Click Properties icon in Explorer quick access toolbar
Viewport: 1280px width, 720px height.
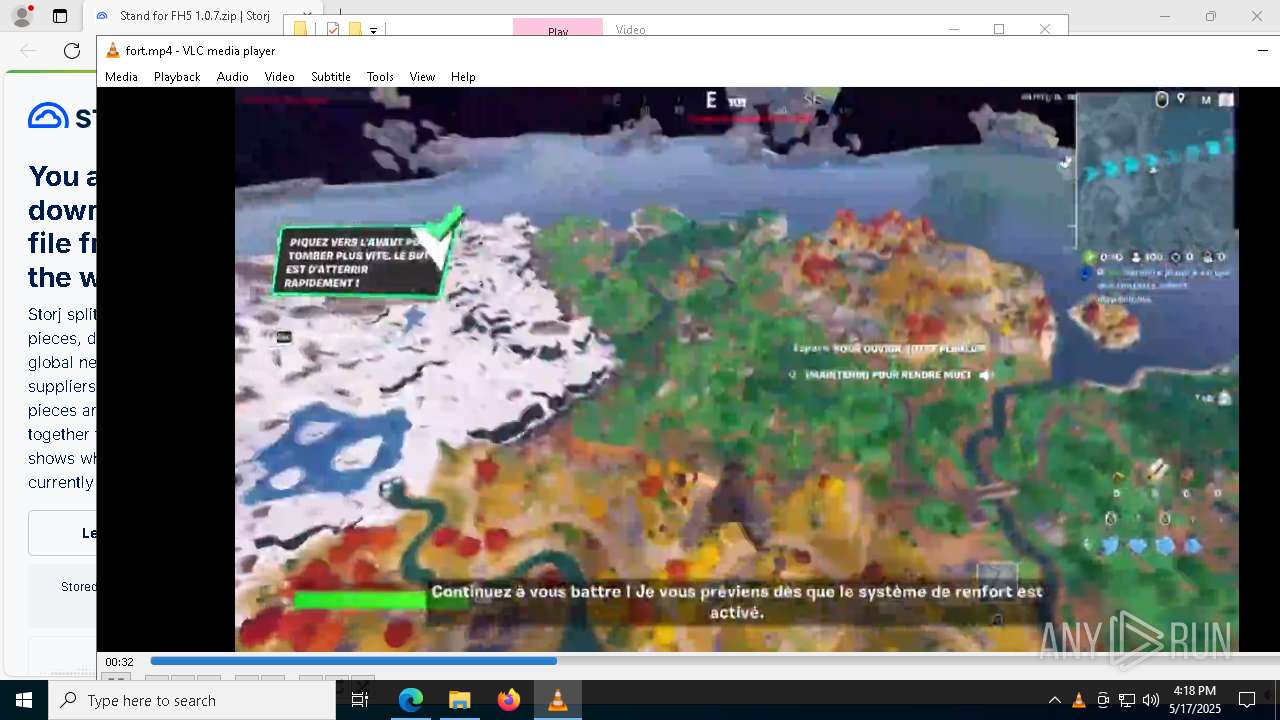pyautogui.click(x=333, y=29)
